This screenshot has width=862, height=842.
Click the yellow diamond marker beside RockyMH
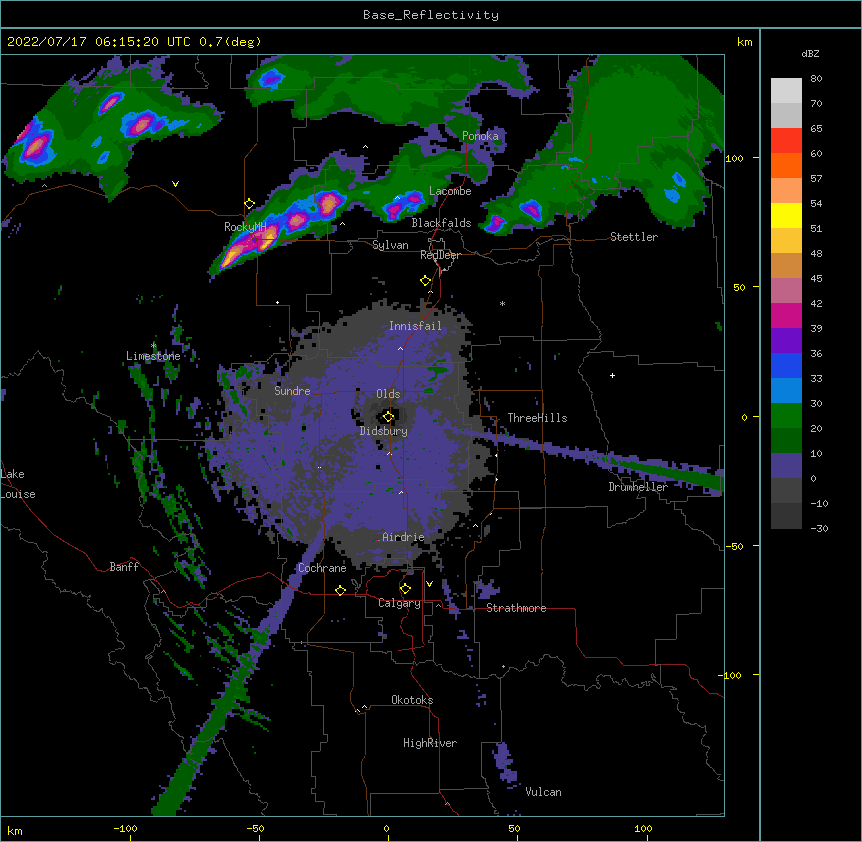pyautogui.click(x=249, y=204)
